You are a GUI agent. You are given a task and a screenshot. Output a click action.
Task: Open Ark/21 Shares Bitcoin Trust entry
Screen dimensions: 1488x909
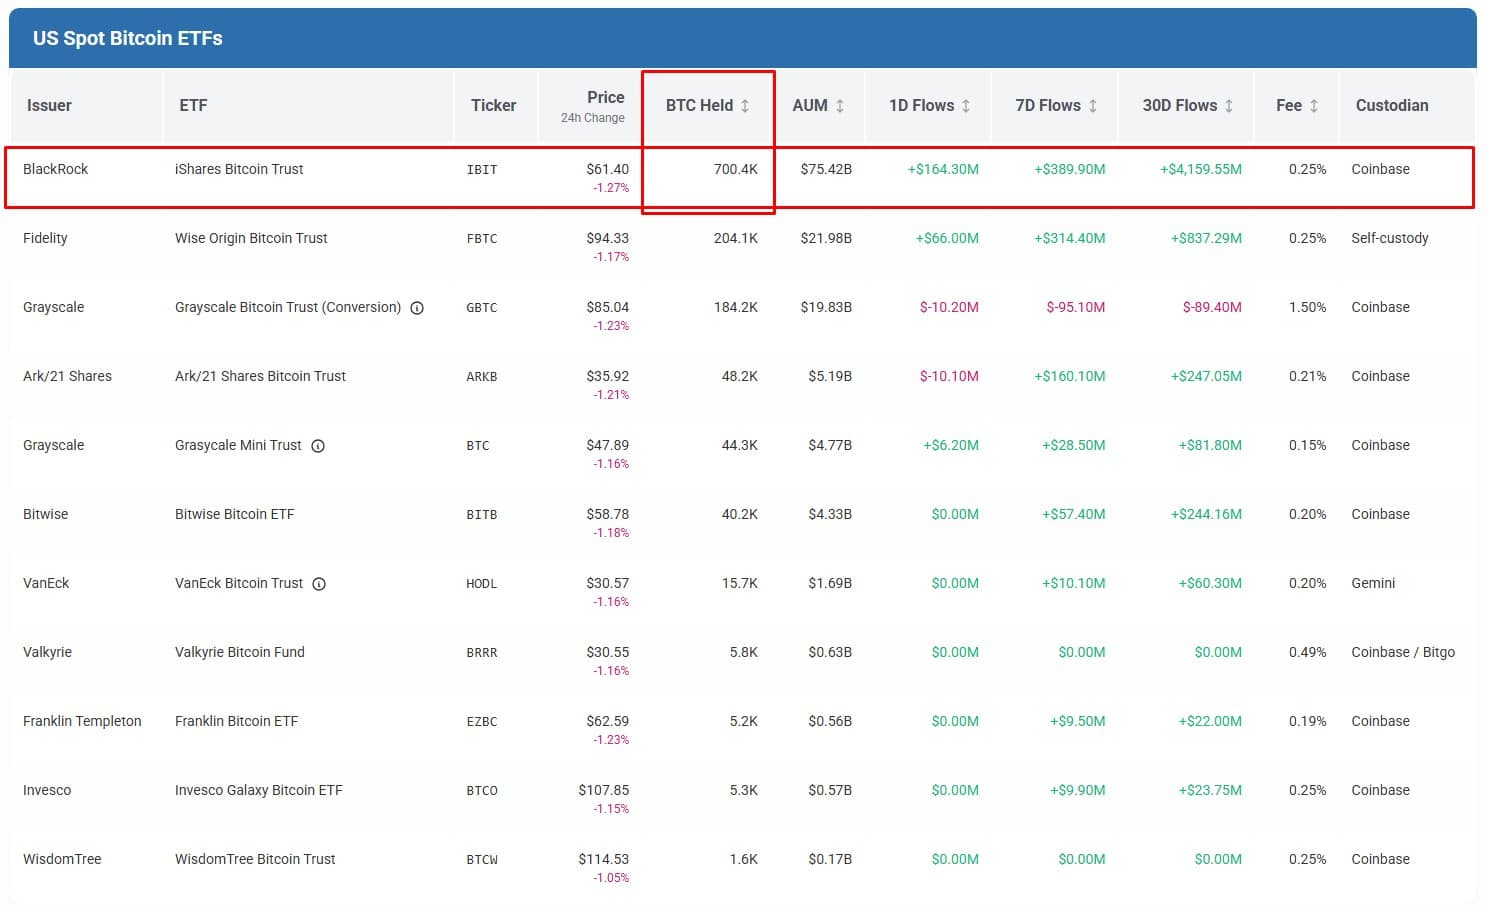click(x=260, y=376)
